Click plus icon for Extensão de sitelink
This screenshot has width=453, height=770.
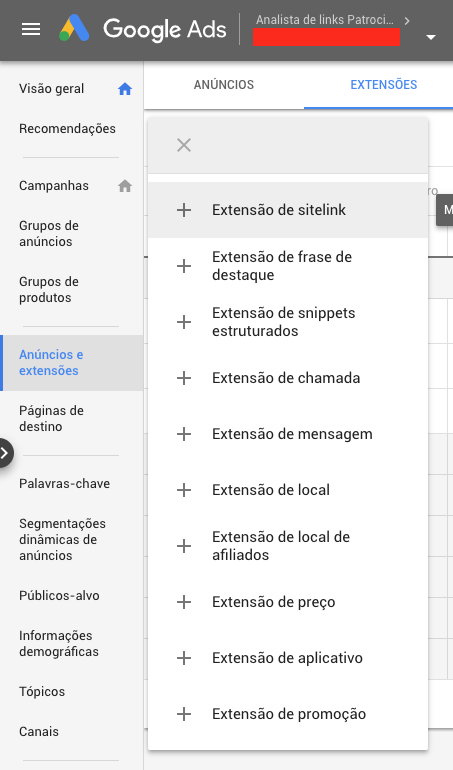pyautogui.click(x=184, y=210)
